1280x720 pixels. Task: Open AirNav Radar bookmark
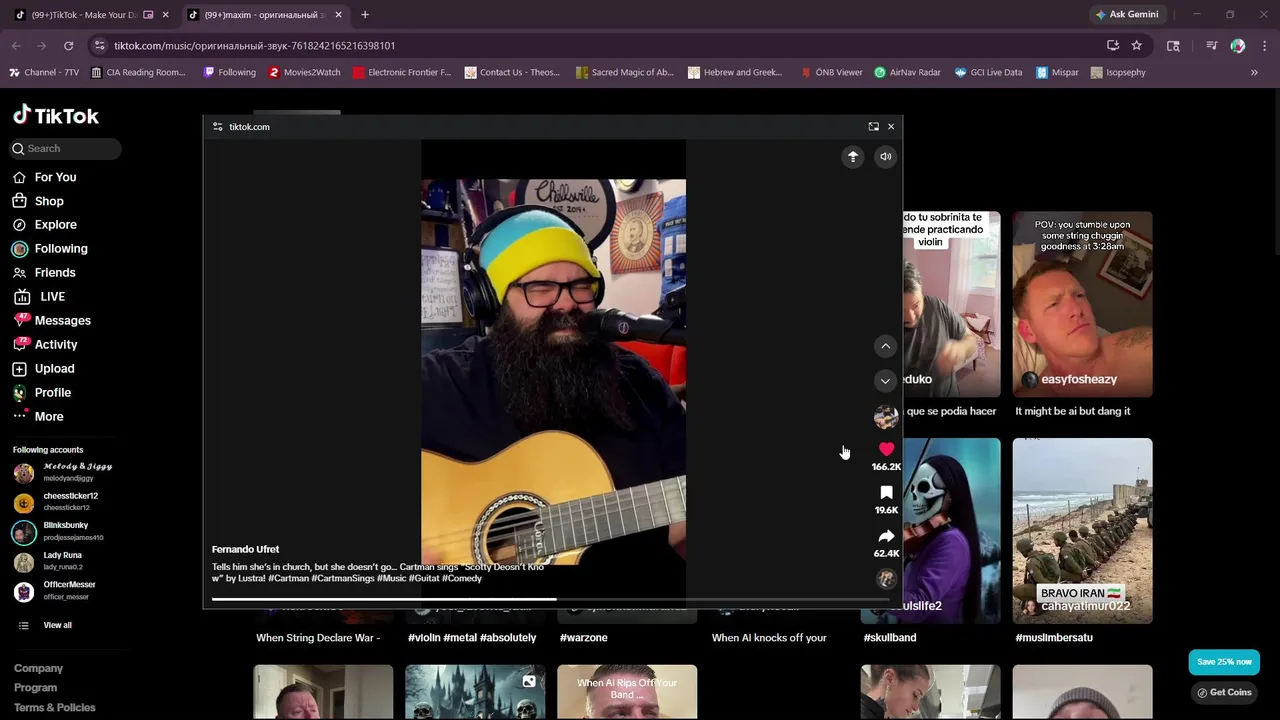tap(908, 72)
